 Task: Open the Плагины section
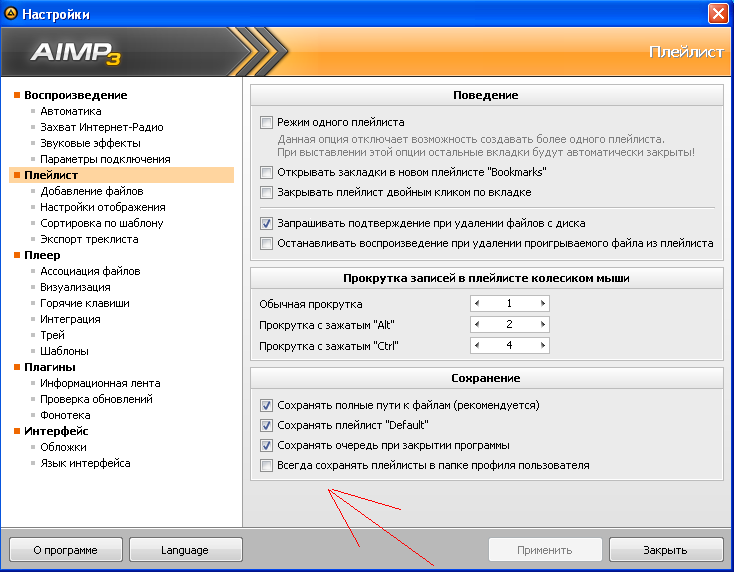[50, 367]
